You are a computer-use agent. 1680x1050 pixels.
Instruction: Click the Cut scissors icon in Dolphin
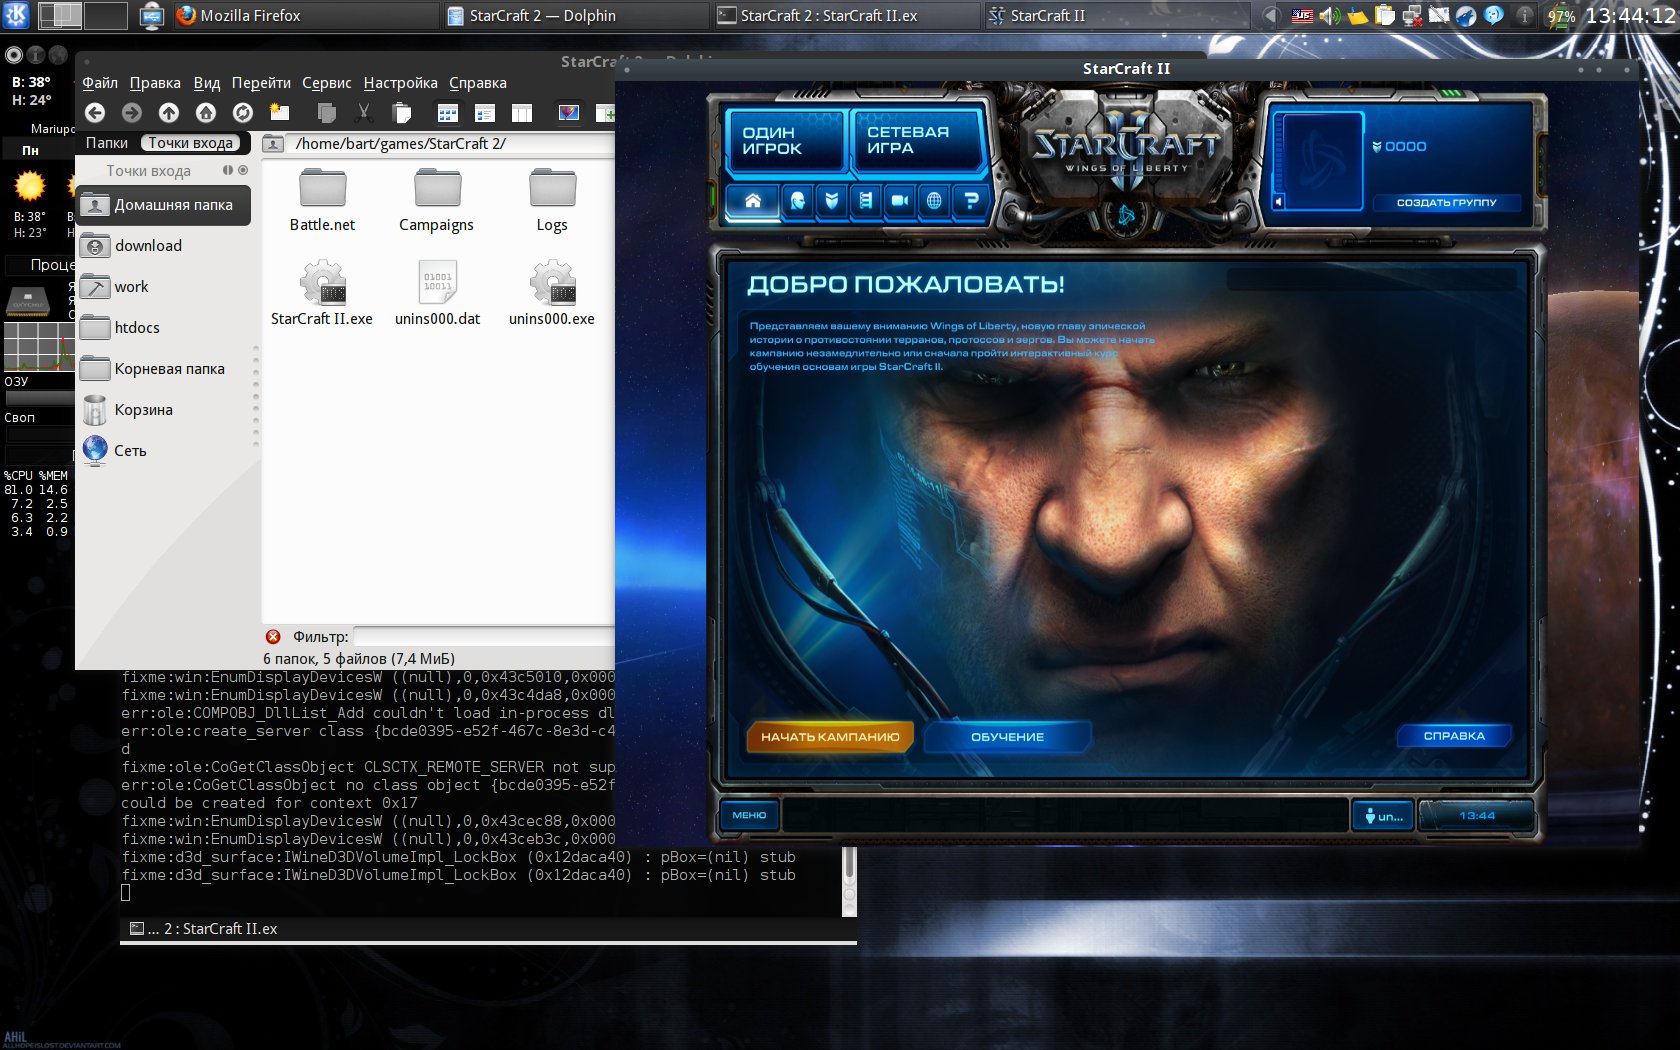pos(364,113)
